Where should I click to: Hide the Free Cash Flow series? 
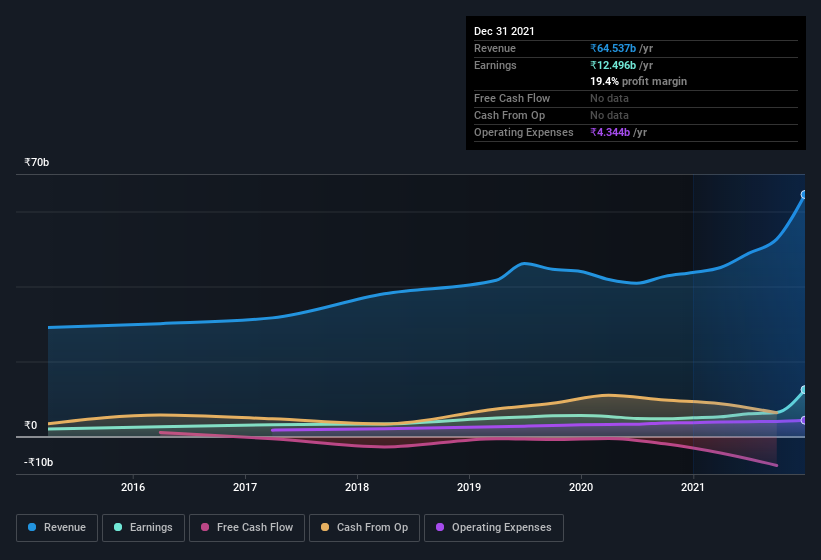tap(244, 527)
